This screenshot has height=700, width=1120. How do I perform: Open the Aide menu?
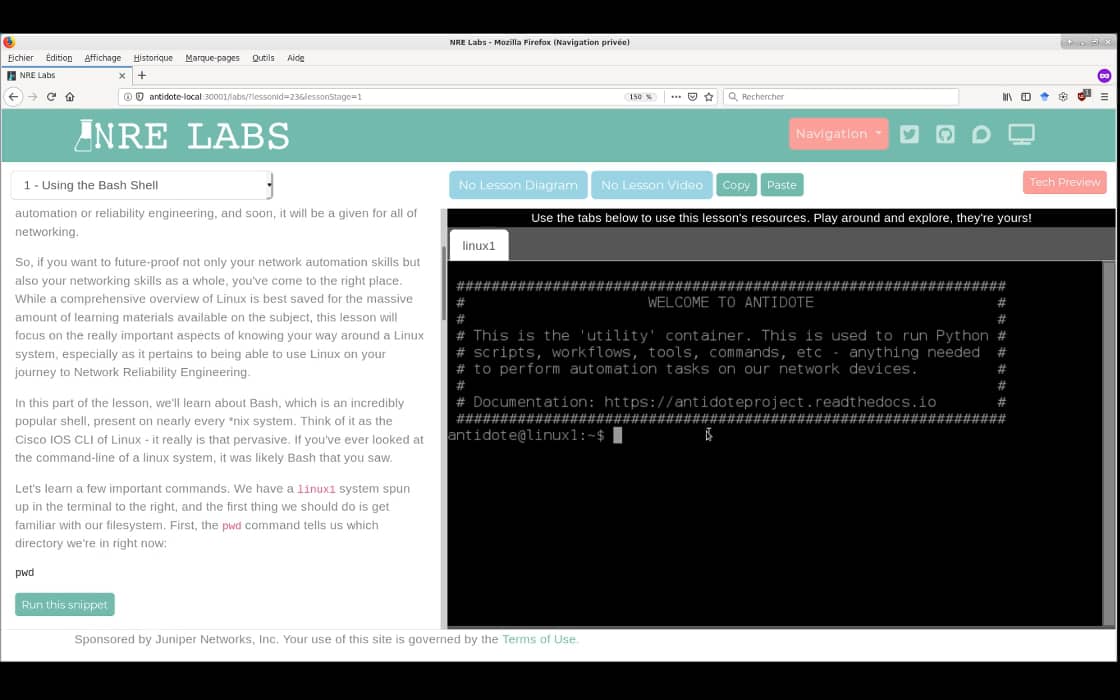(x=296, y=58)
